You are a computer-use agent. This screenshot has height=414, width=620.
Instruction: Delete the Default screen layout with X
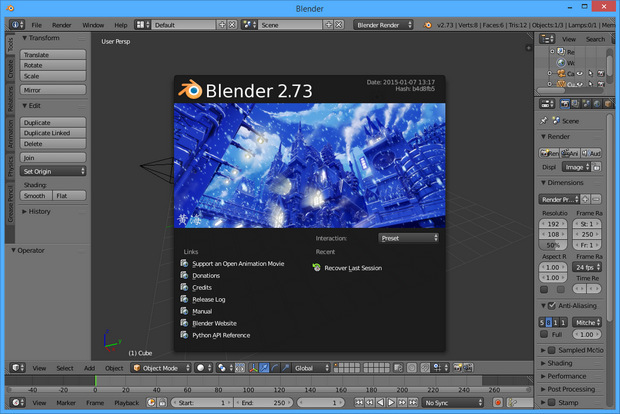coord(232,25)
